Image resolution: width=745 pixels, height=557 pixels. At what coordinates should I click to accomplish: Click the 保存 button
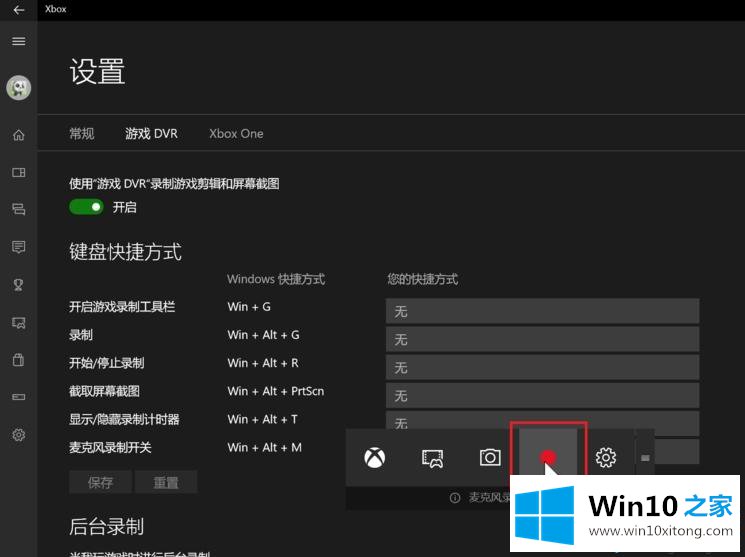point(100,482)
